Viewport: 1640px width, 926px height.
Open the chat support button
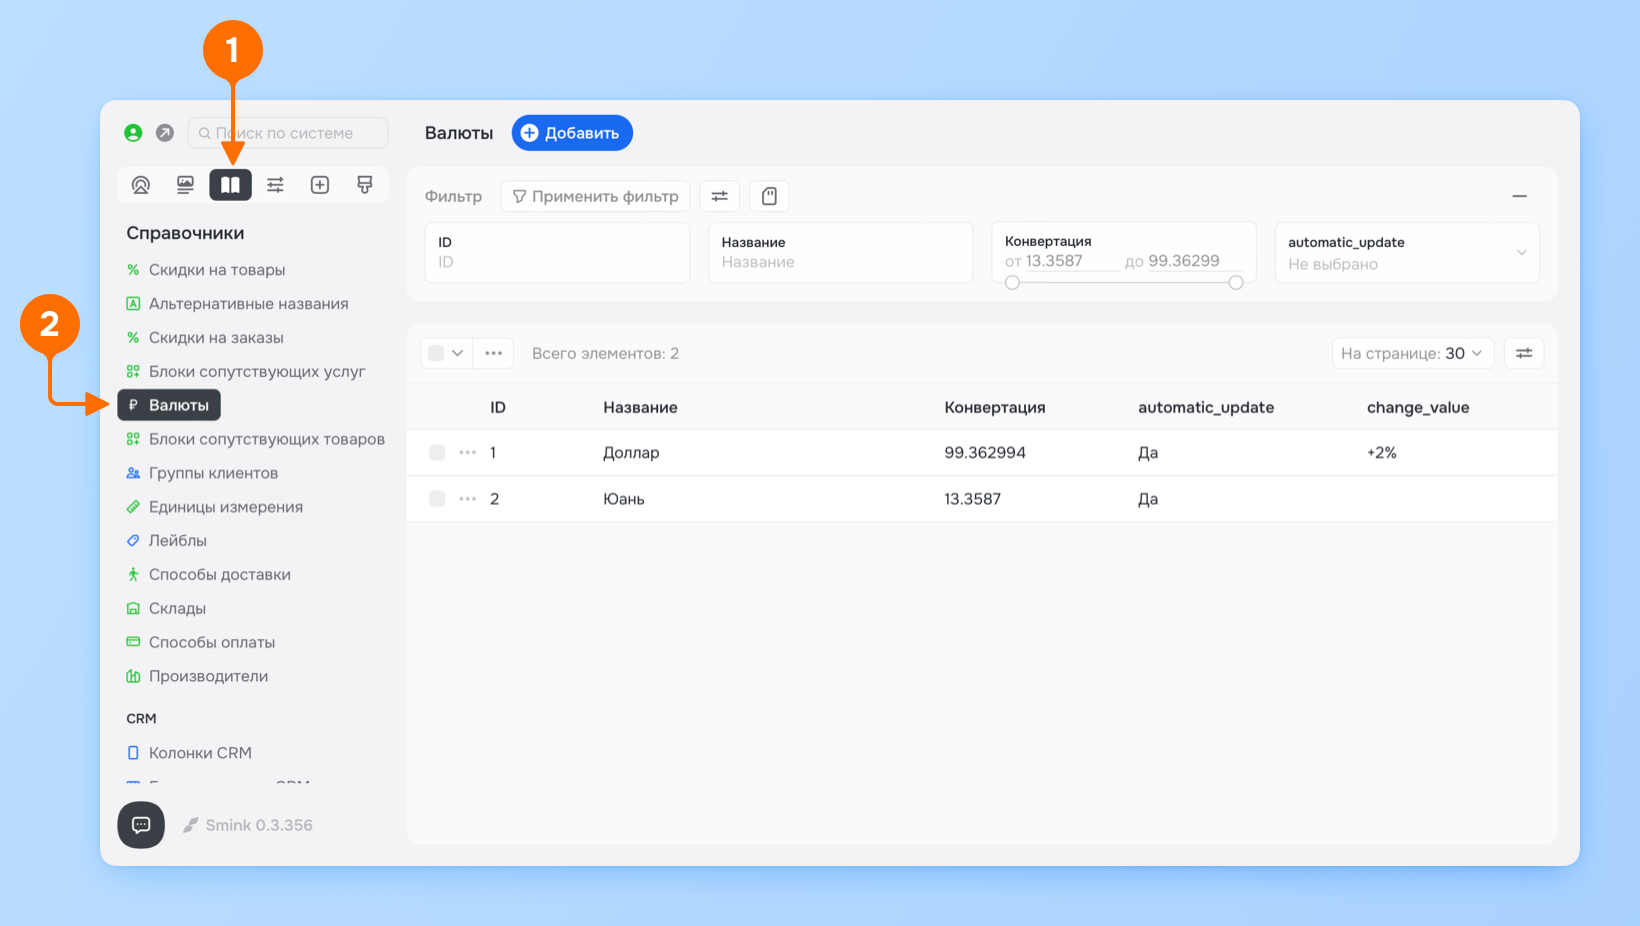(x=141, y=825)
